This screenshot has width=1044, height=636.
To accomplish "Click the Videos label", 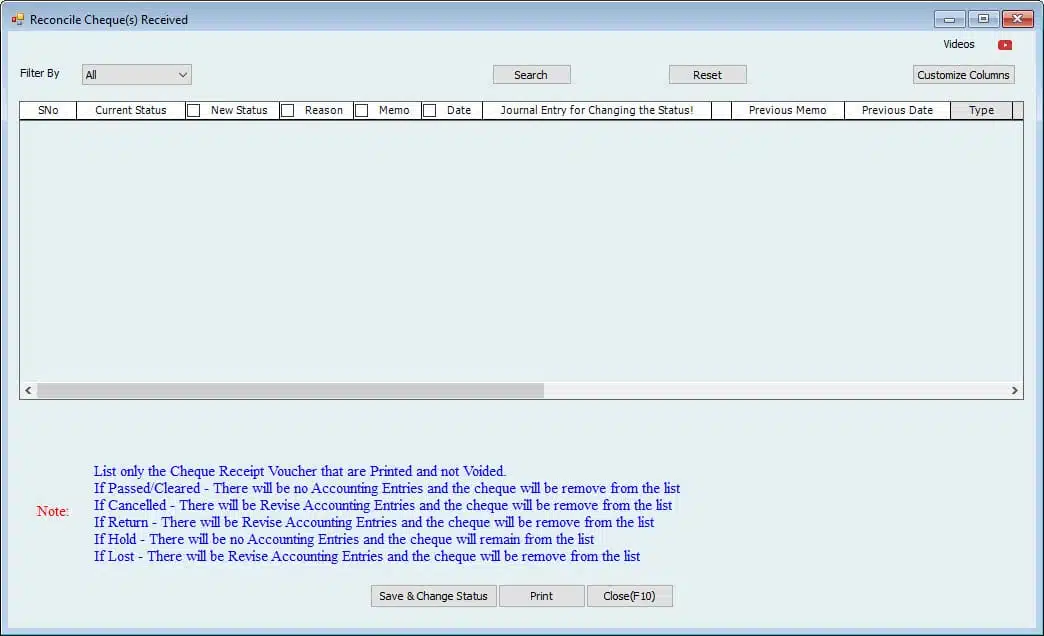I will (959, 44).
